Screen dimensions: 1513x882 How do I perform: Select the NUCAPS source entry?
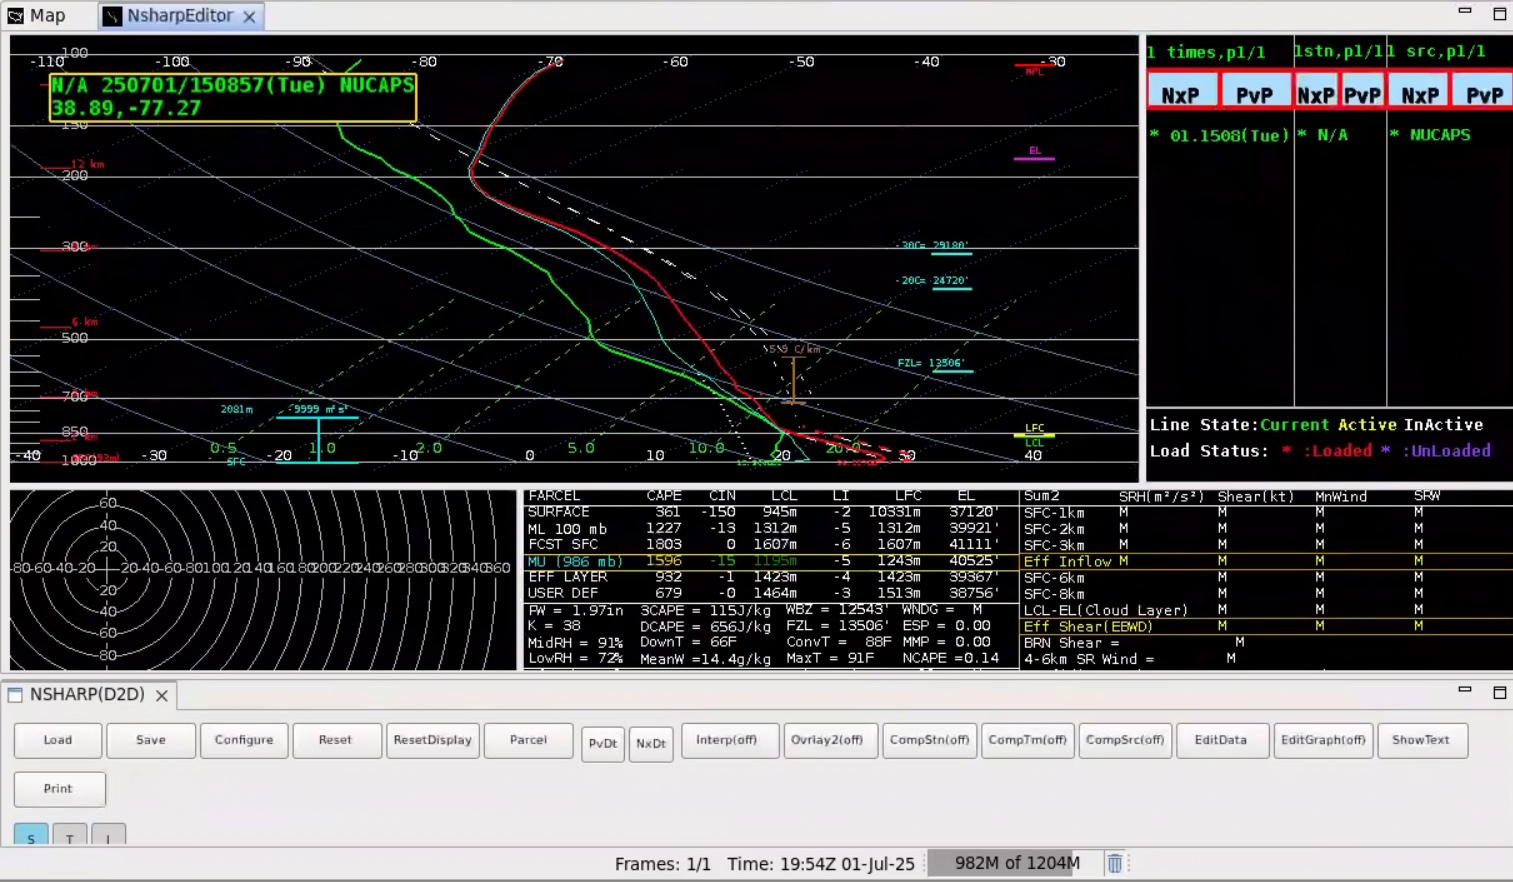click(x=1431, y=135)
